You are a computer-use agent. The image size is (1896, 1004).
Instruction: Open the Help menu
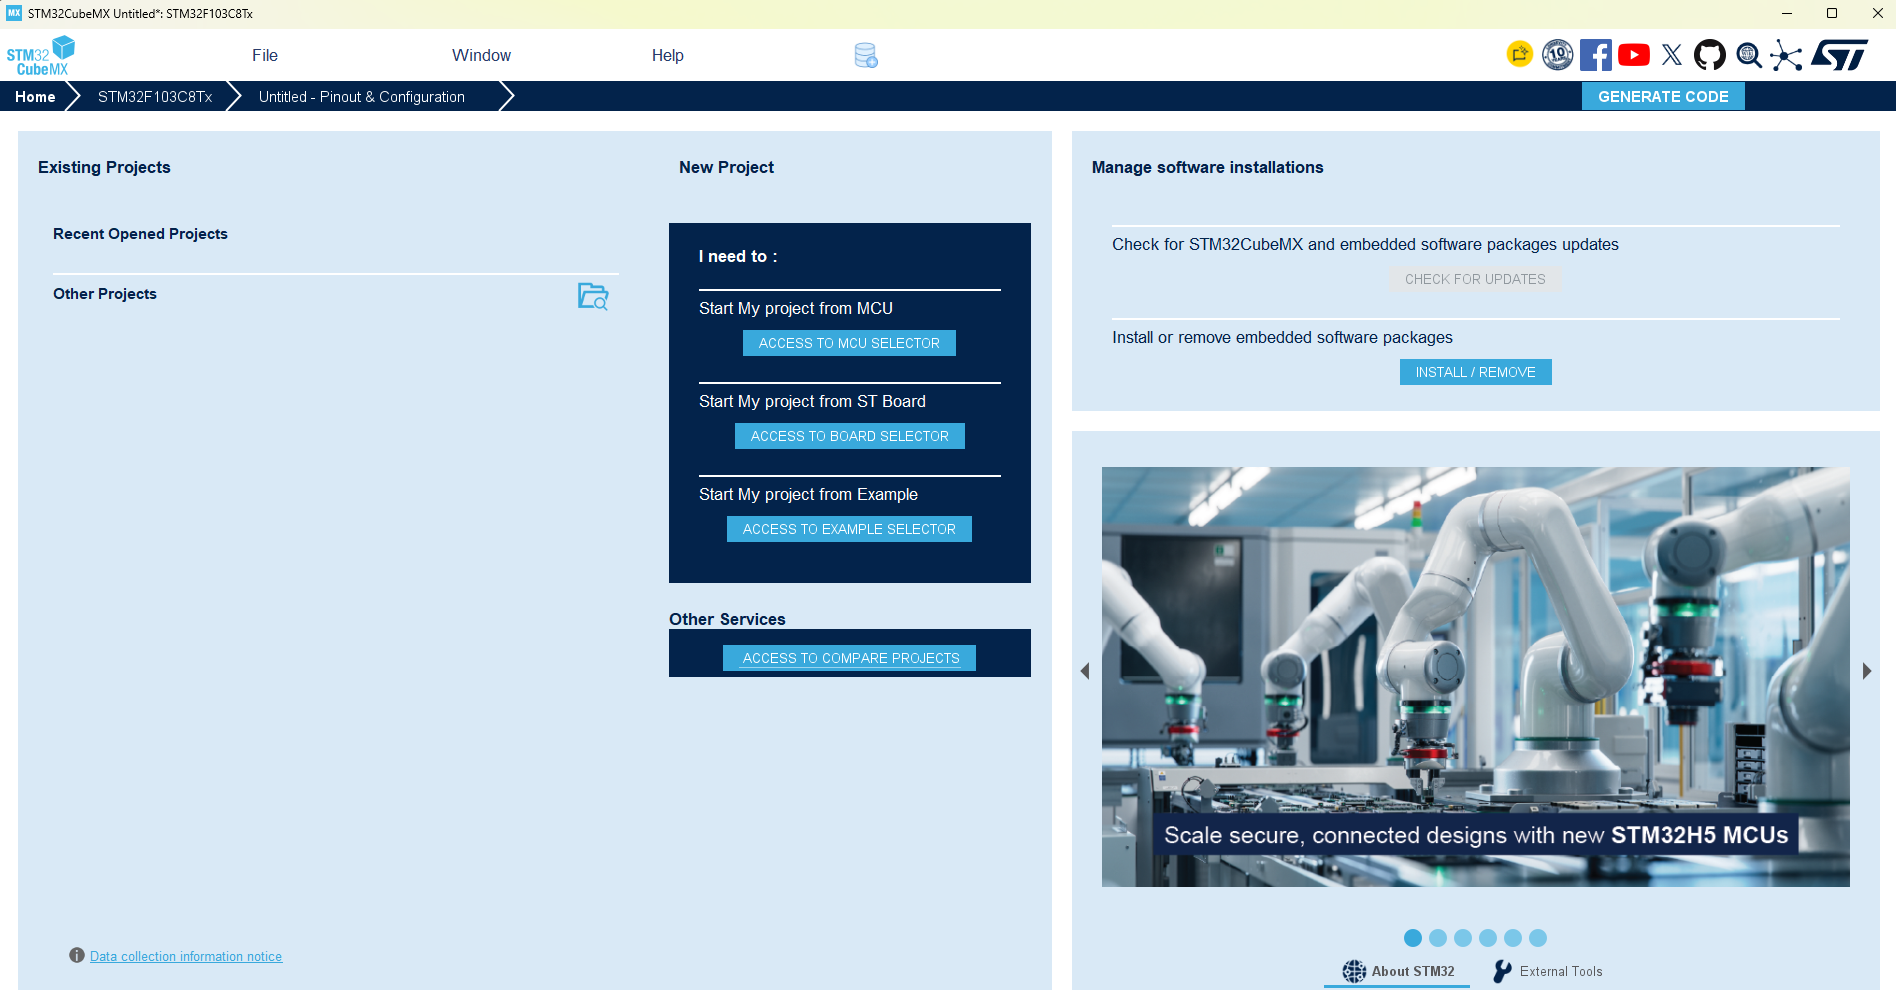(x=668, y=56)
